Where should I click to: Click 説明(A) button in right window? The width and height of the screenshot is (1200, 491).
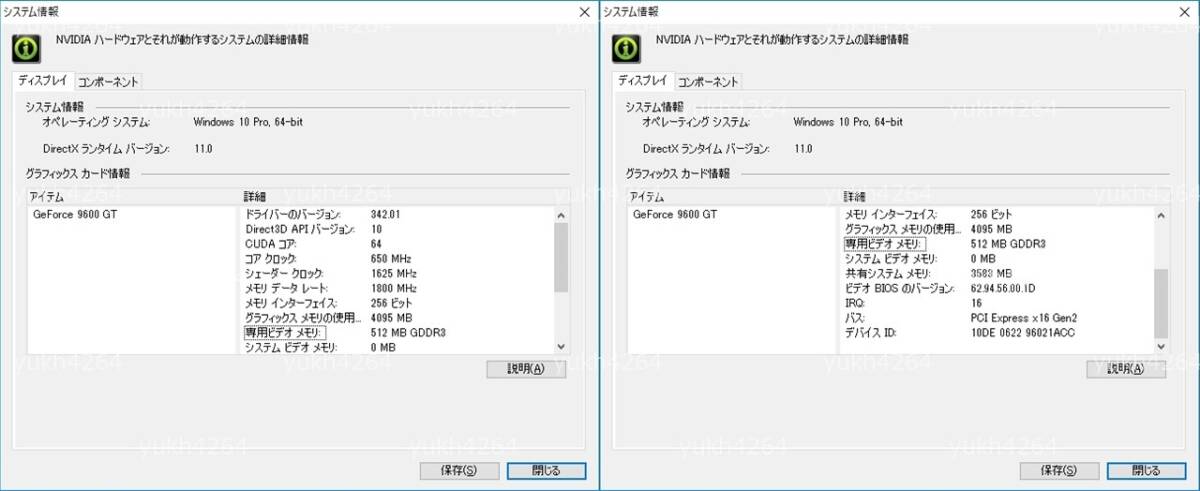coord(1126,369)
